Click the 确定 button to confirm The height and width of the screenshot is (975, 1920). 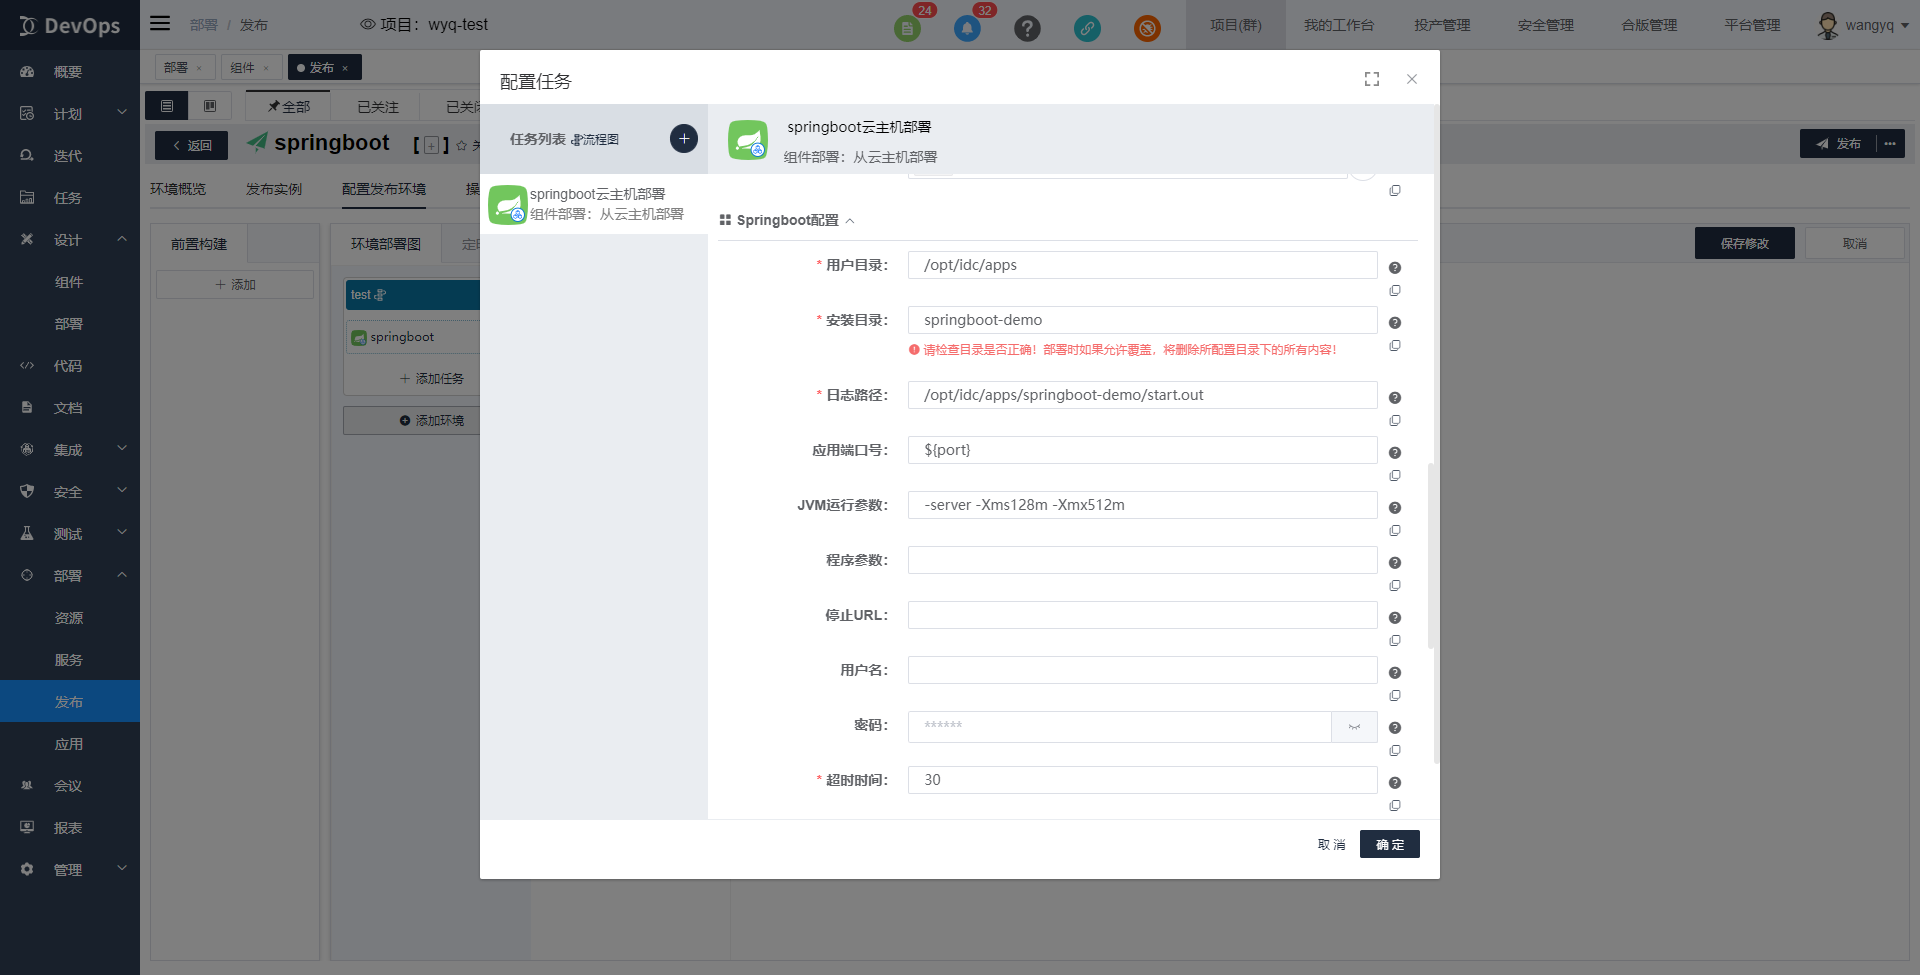1389,844
